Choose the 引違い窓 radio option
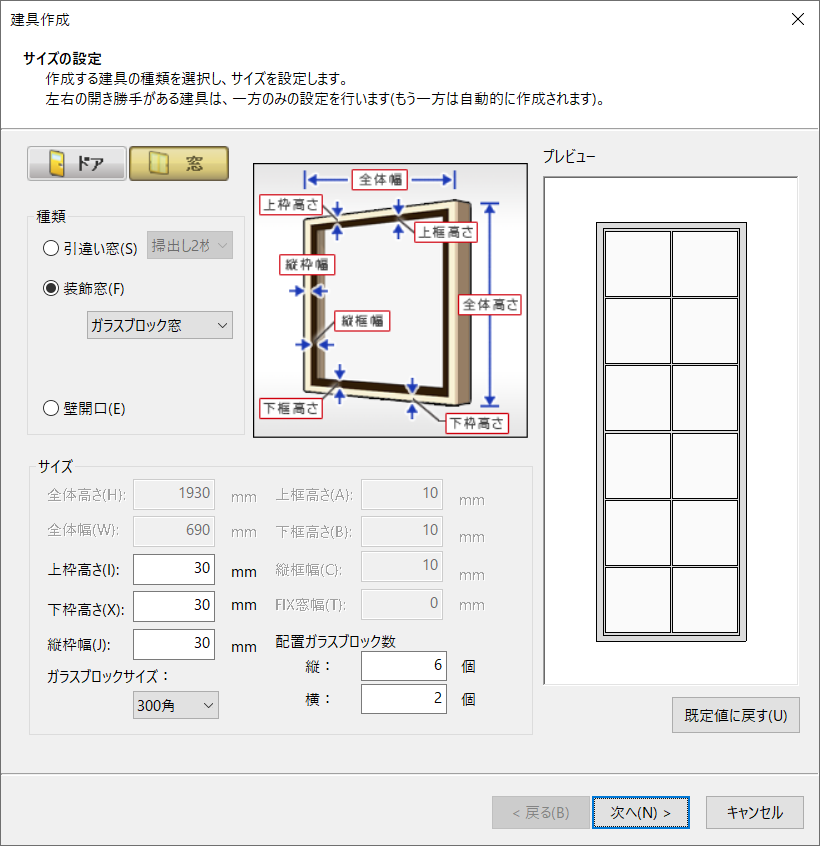820x846 pixels. 51,248
